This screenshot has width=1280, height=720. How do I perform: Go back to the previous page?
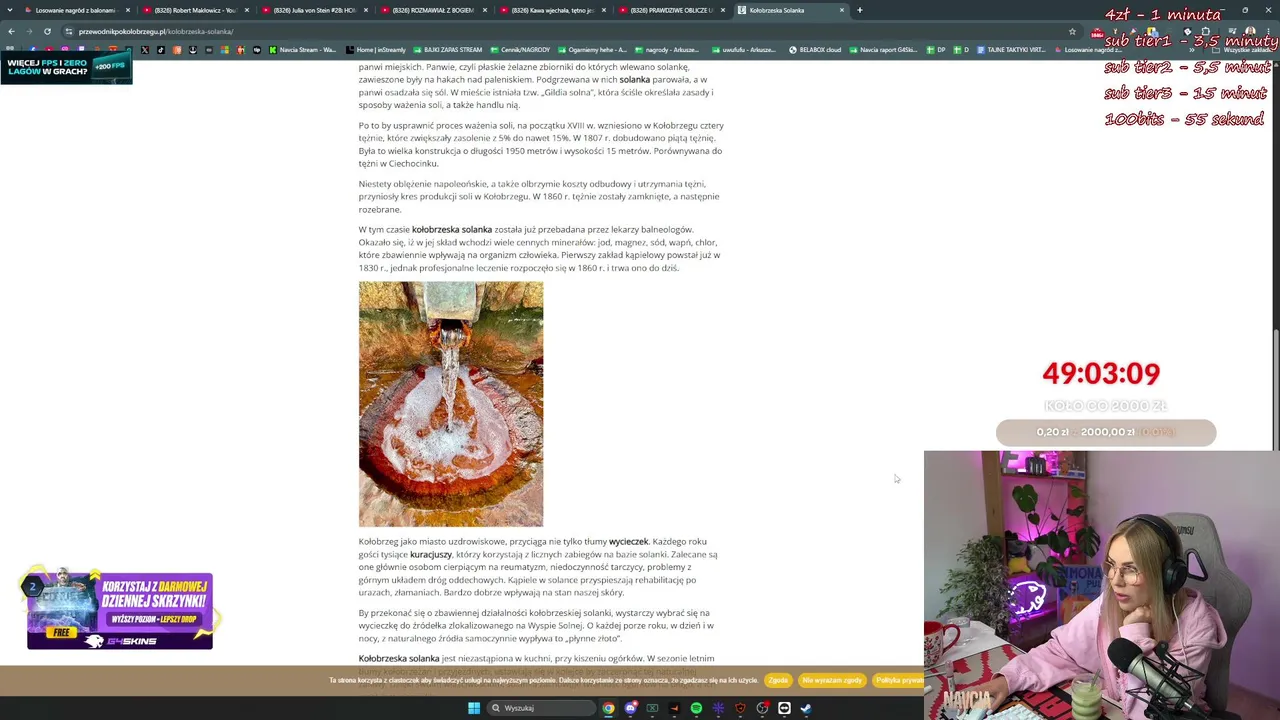pos(11,31)
